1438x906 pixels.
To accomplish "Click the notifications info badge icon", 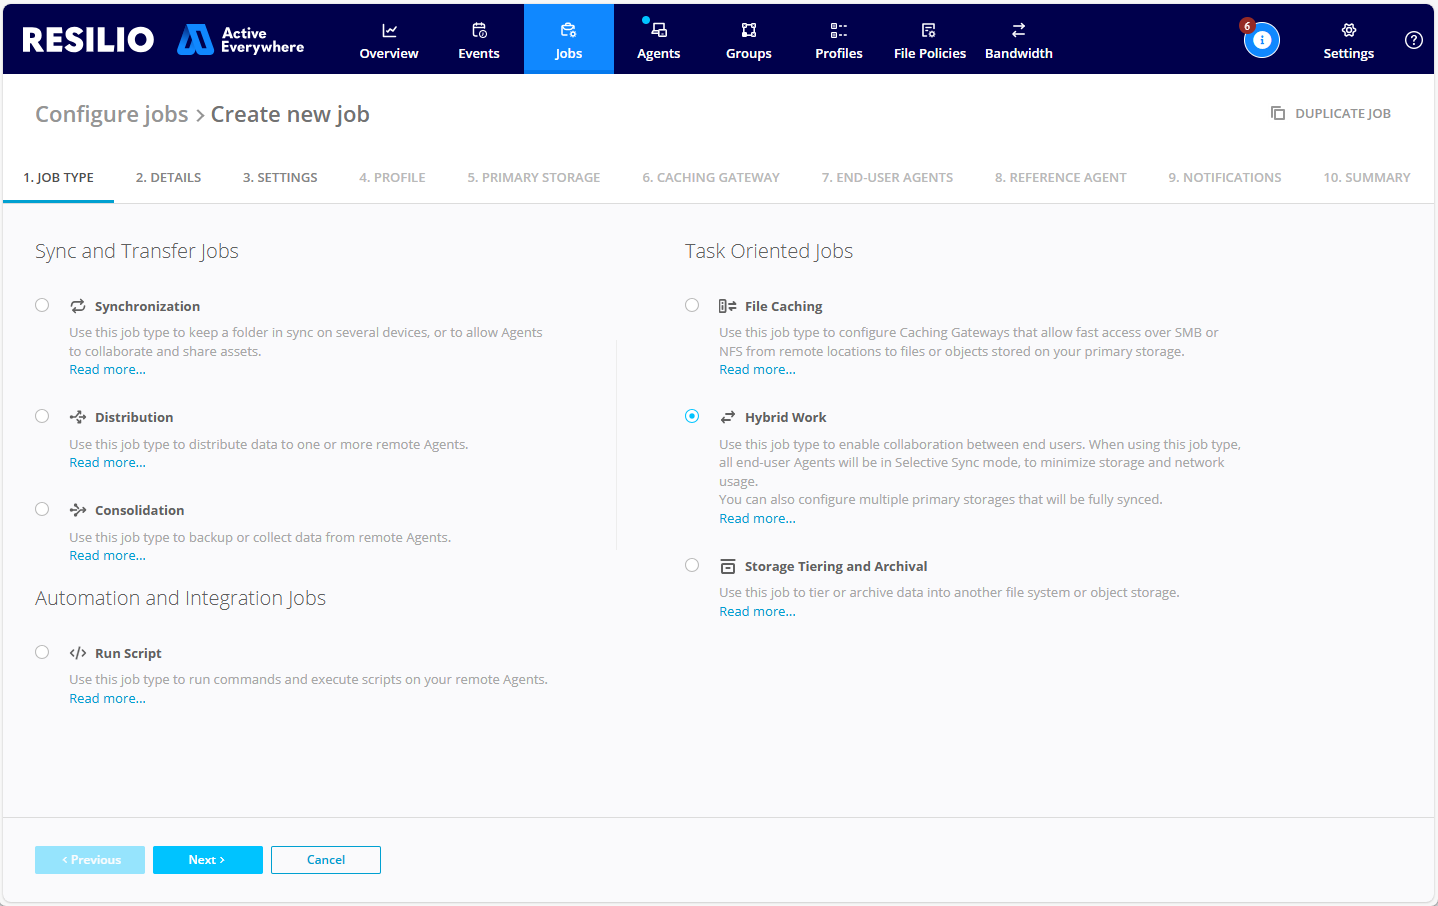I will click(1261, 40).
